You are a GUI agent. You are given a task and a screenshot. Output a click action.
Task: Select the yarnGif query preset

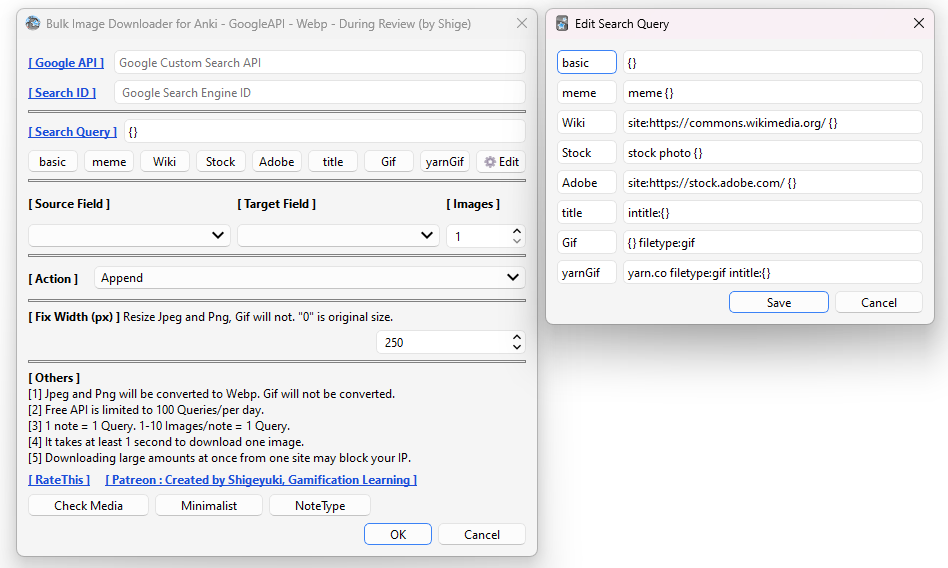click(x=444, y=162)
